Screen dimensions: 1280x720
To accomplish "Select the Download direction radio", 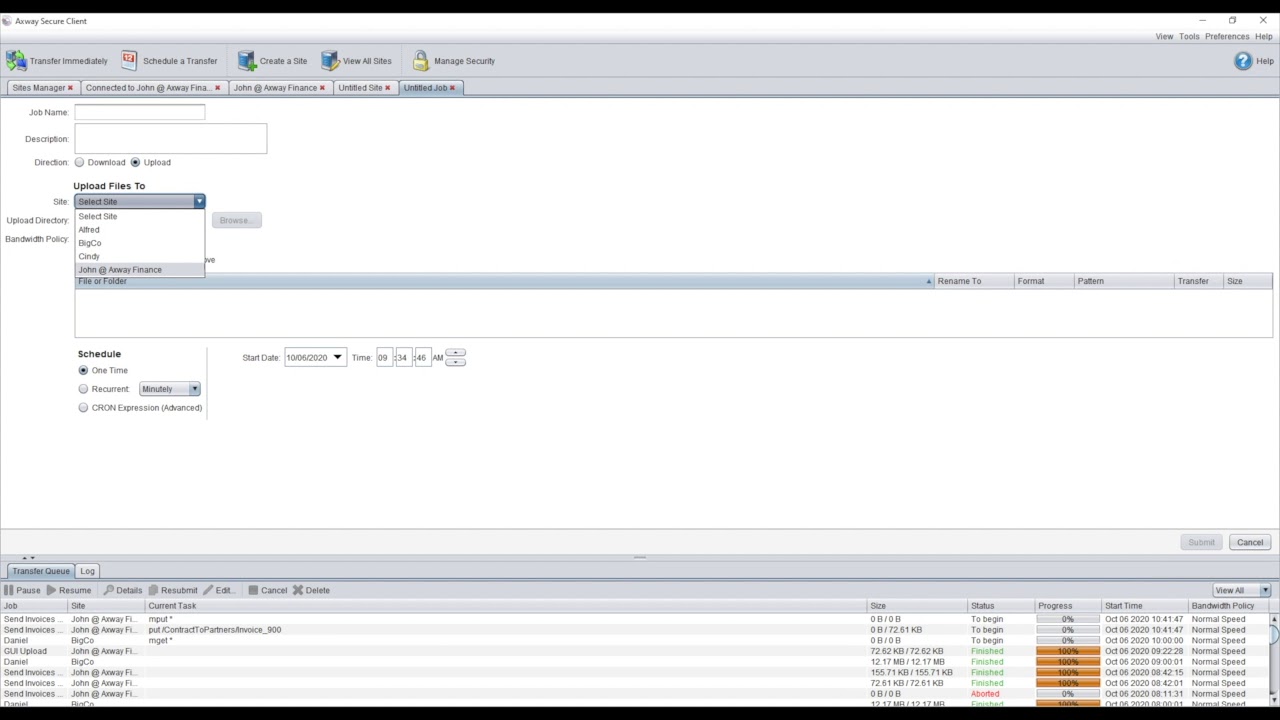I will click(79, 162).
